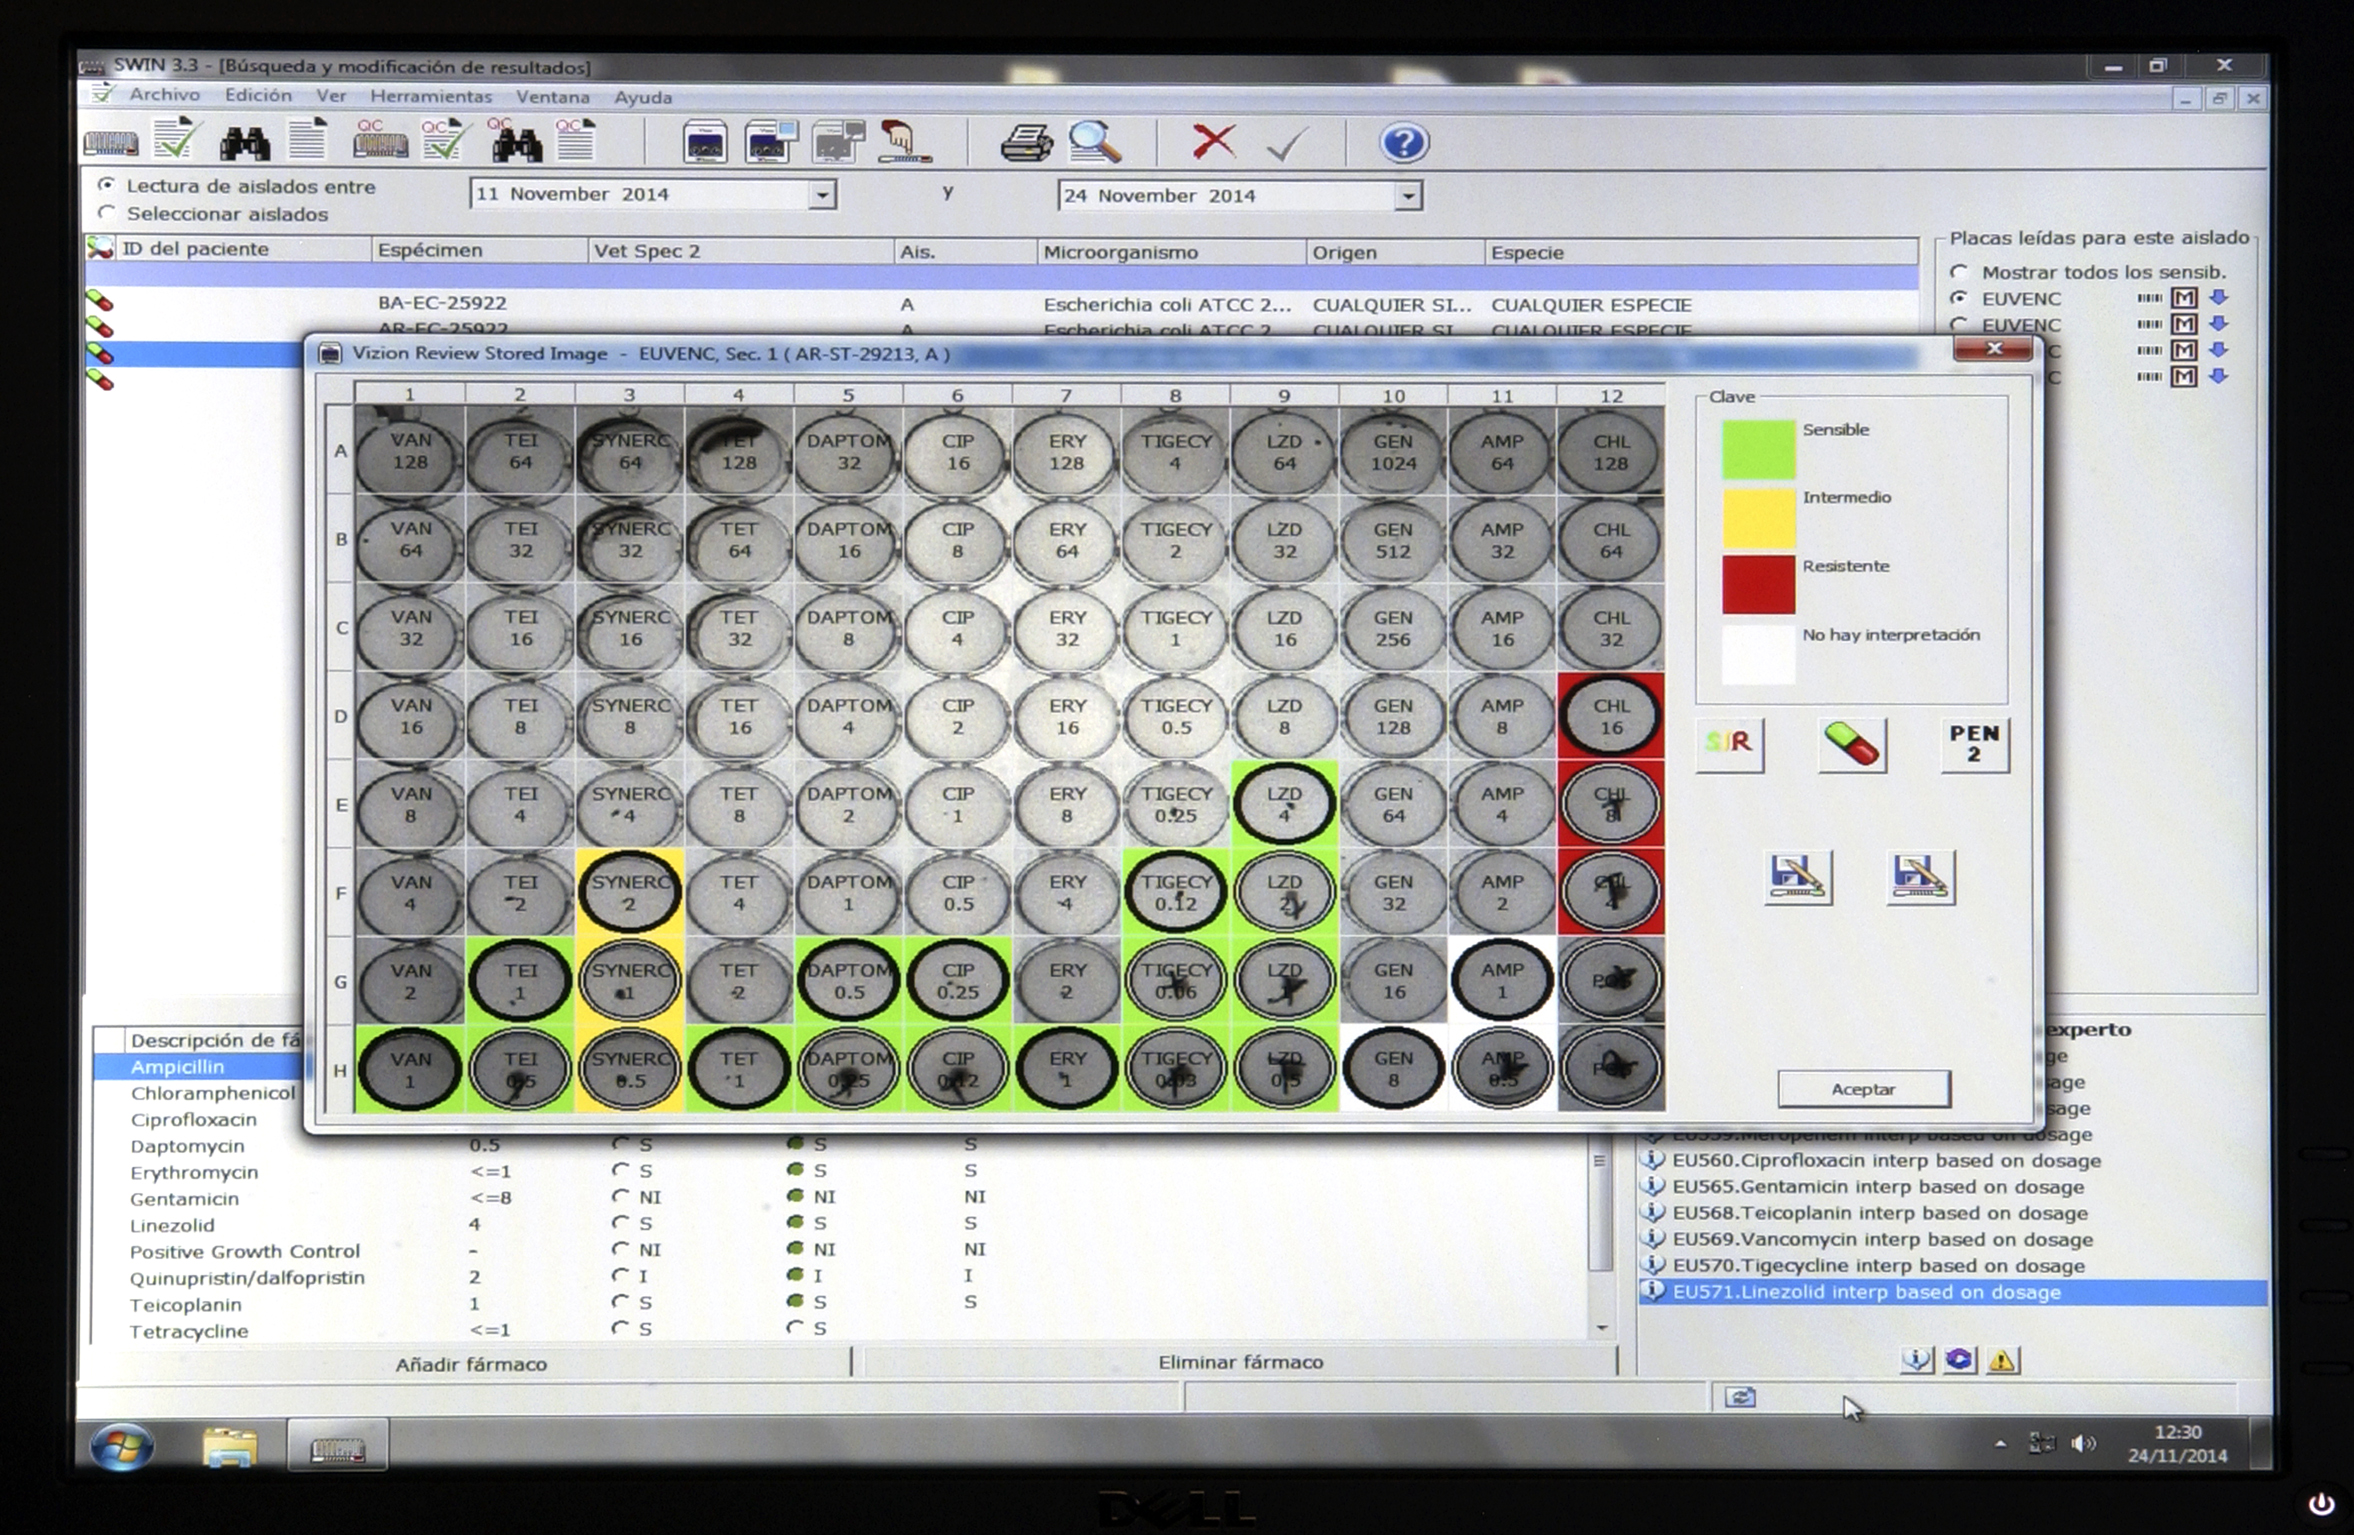Open the Ventana menu
2354x1535 pixels.
coord(552,97)
